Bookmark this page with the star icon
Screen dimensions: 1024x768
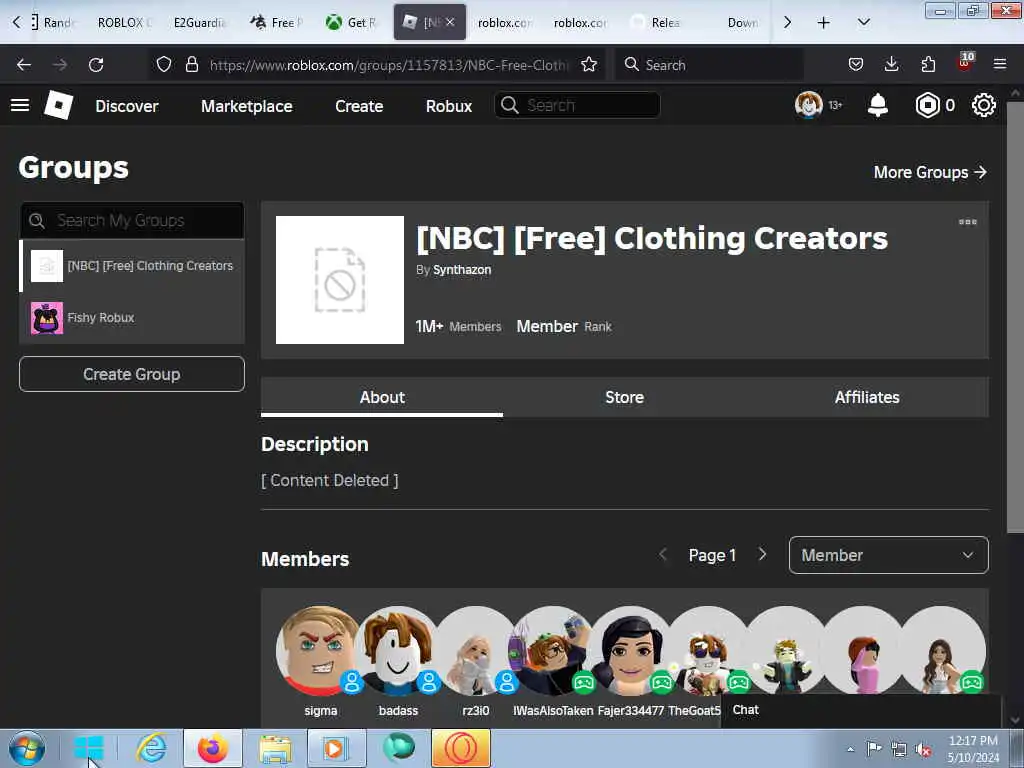[589, 65]
